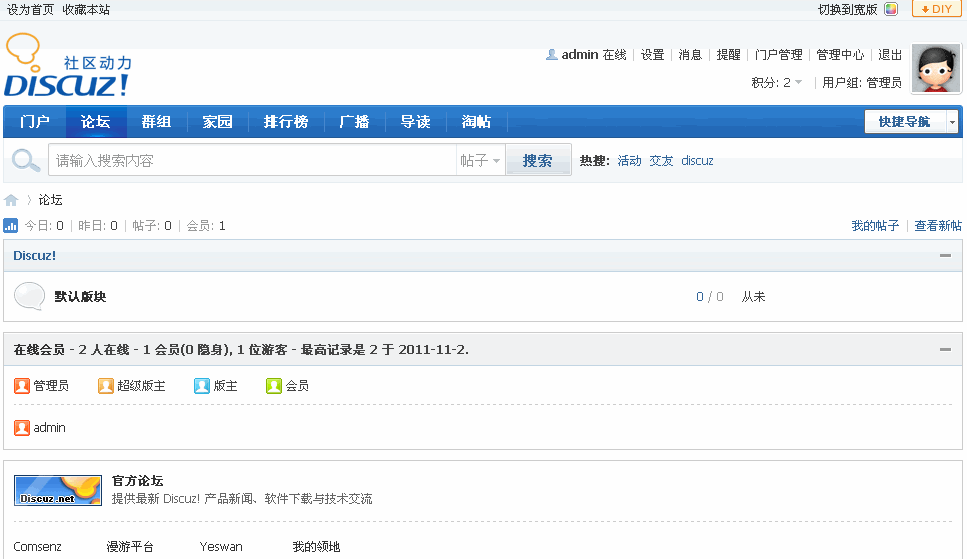Open 查看新帖 link

[x=938, y=226]
